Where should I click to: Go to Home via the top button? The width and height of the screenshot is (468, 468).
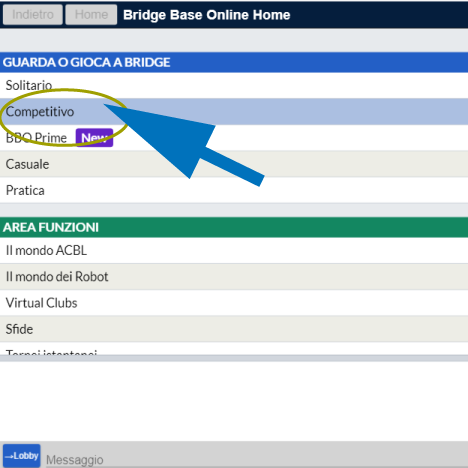(x=91, y=15)
